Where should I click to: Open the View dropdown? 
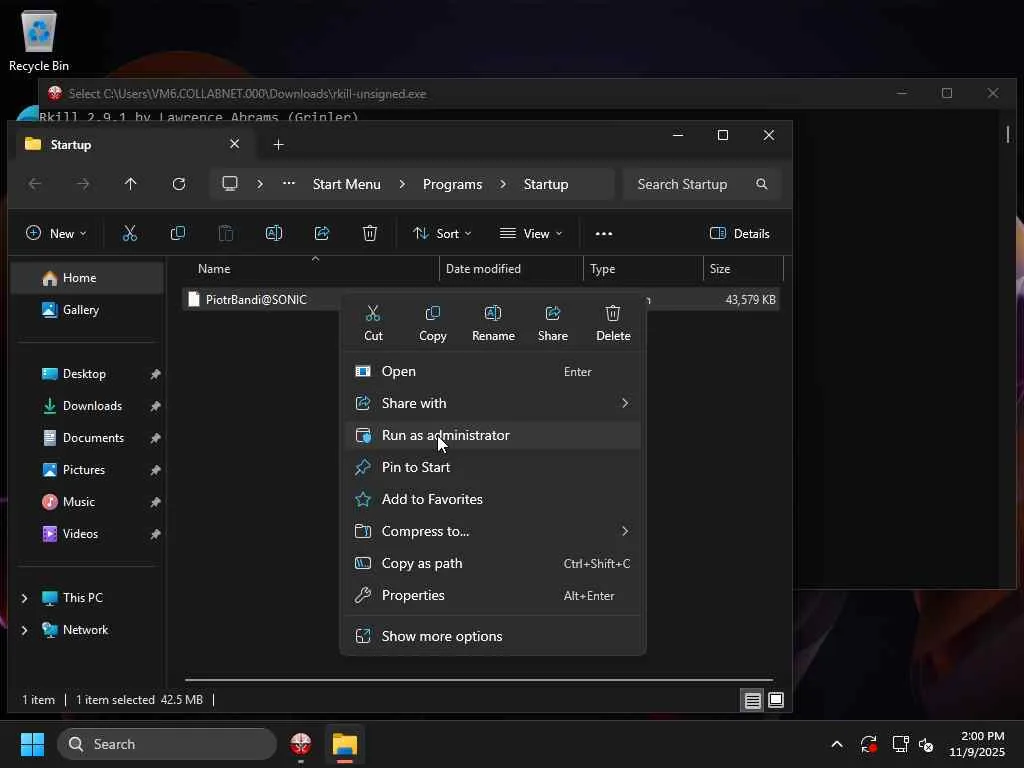click(x=531, y=233)
